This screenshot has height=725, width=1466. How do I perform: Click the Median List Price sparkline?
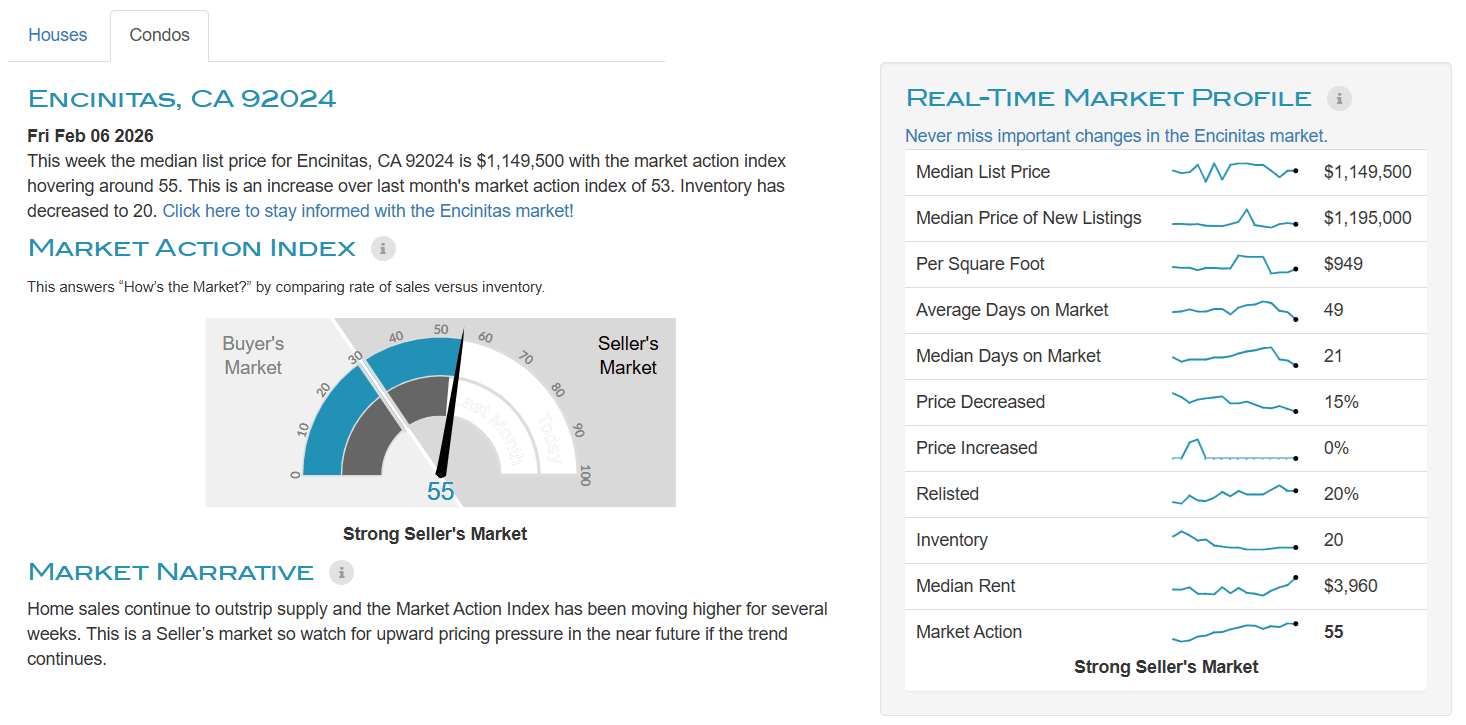(1234, 172)
